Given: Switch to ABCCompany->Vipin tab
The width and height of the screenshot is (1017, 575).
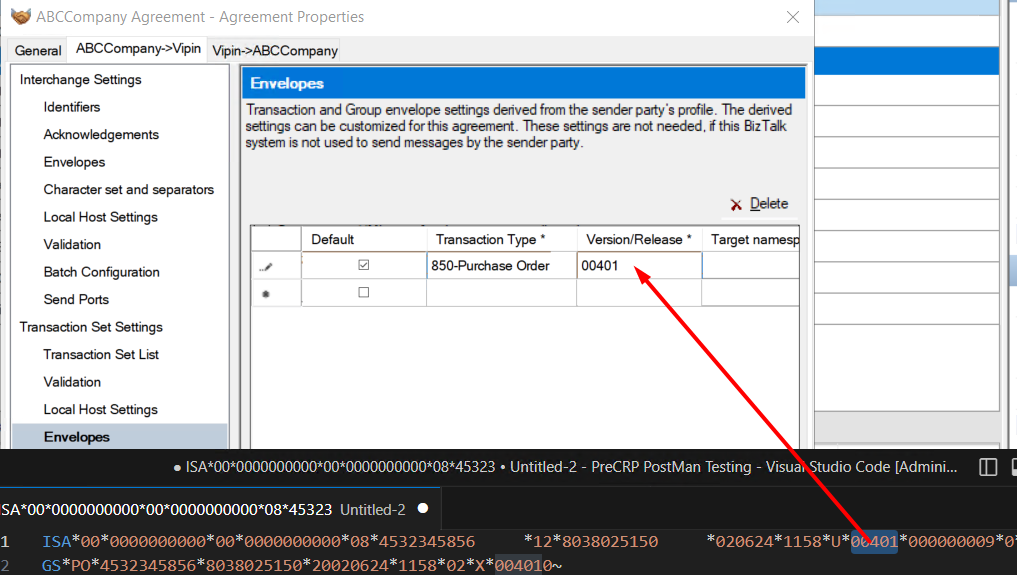Looking at the screenshot, I should pyautogui.click(x=138, y=49).
